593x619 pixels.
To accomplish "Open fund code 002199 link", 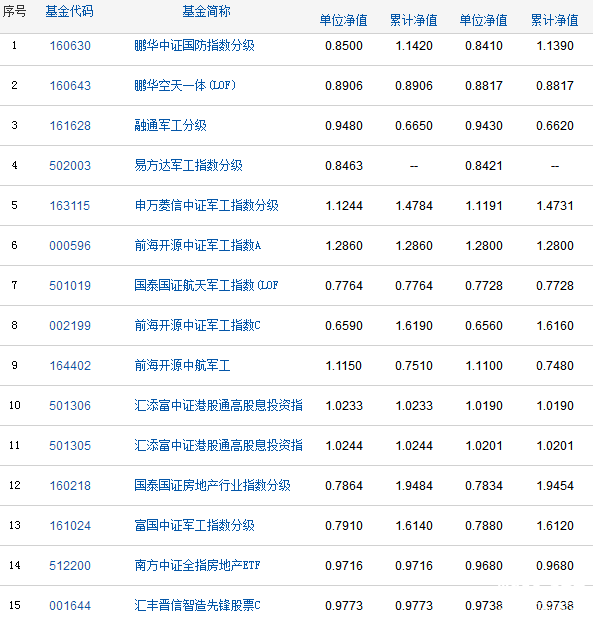I will point(70,326).
